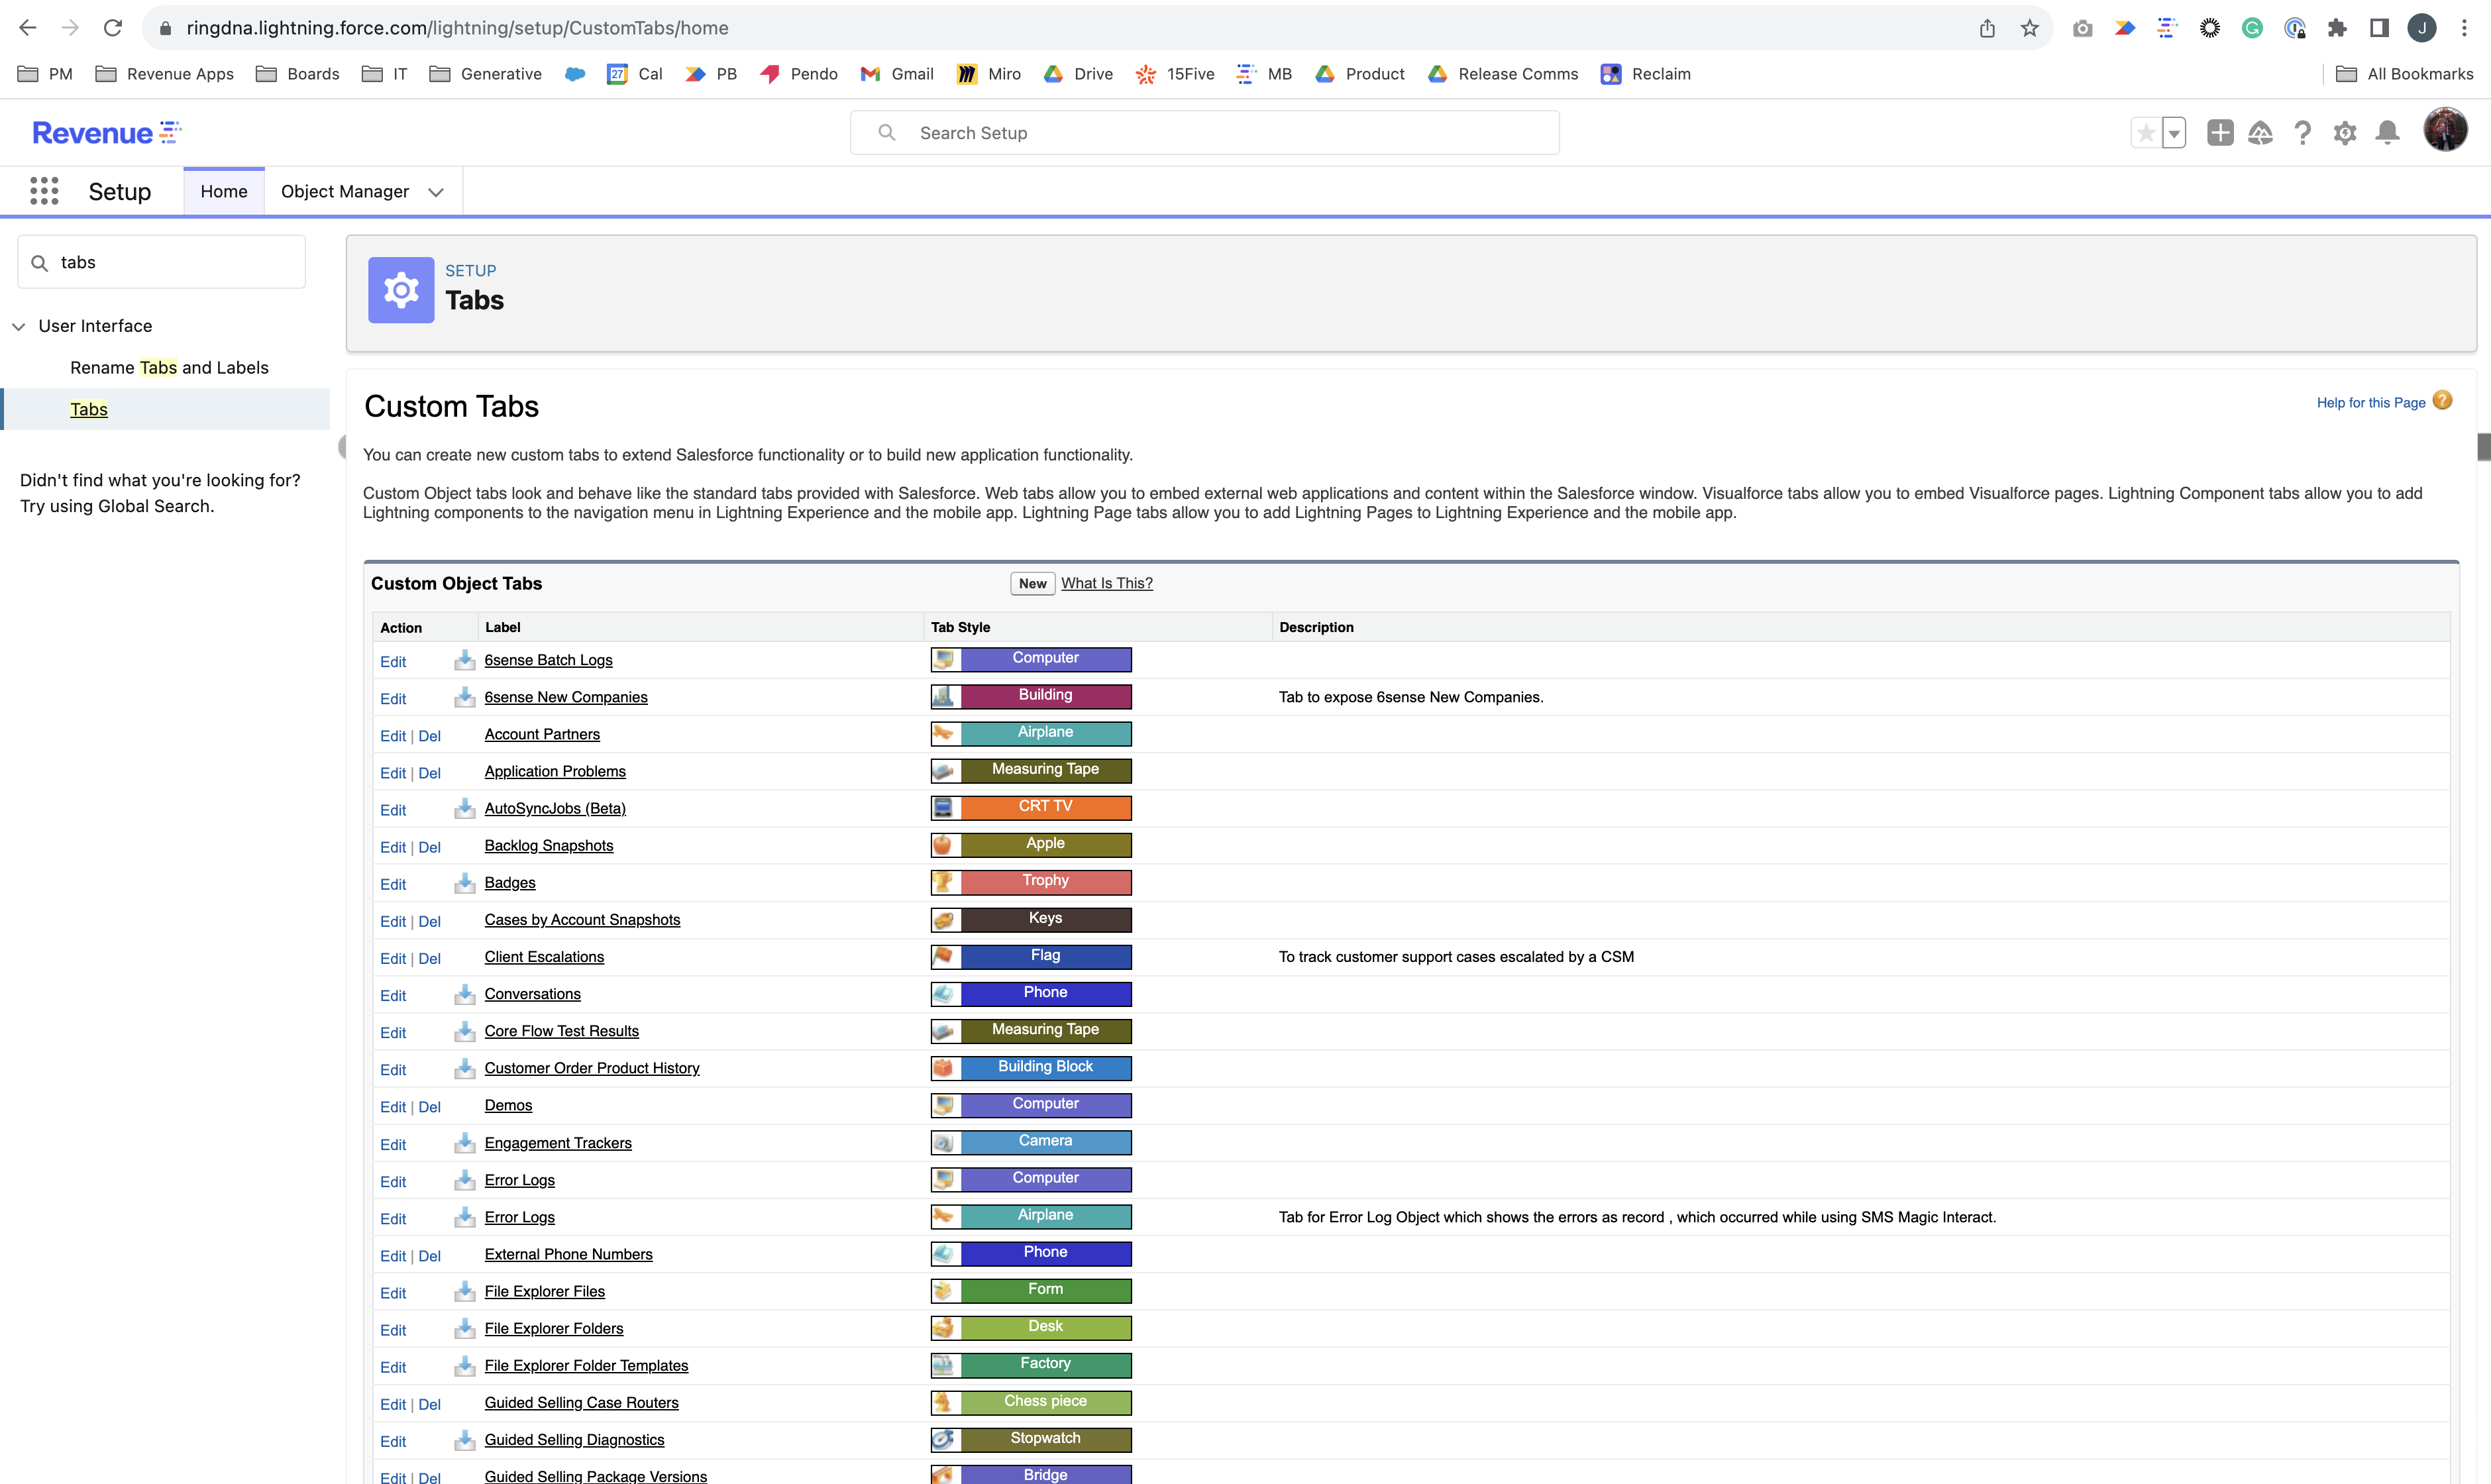Click the plus icon to create new
Viewport: 2491px width, 1484px height.
tap(2220, 132)
